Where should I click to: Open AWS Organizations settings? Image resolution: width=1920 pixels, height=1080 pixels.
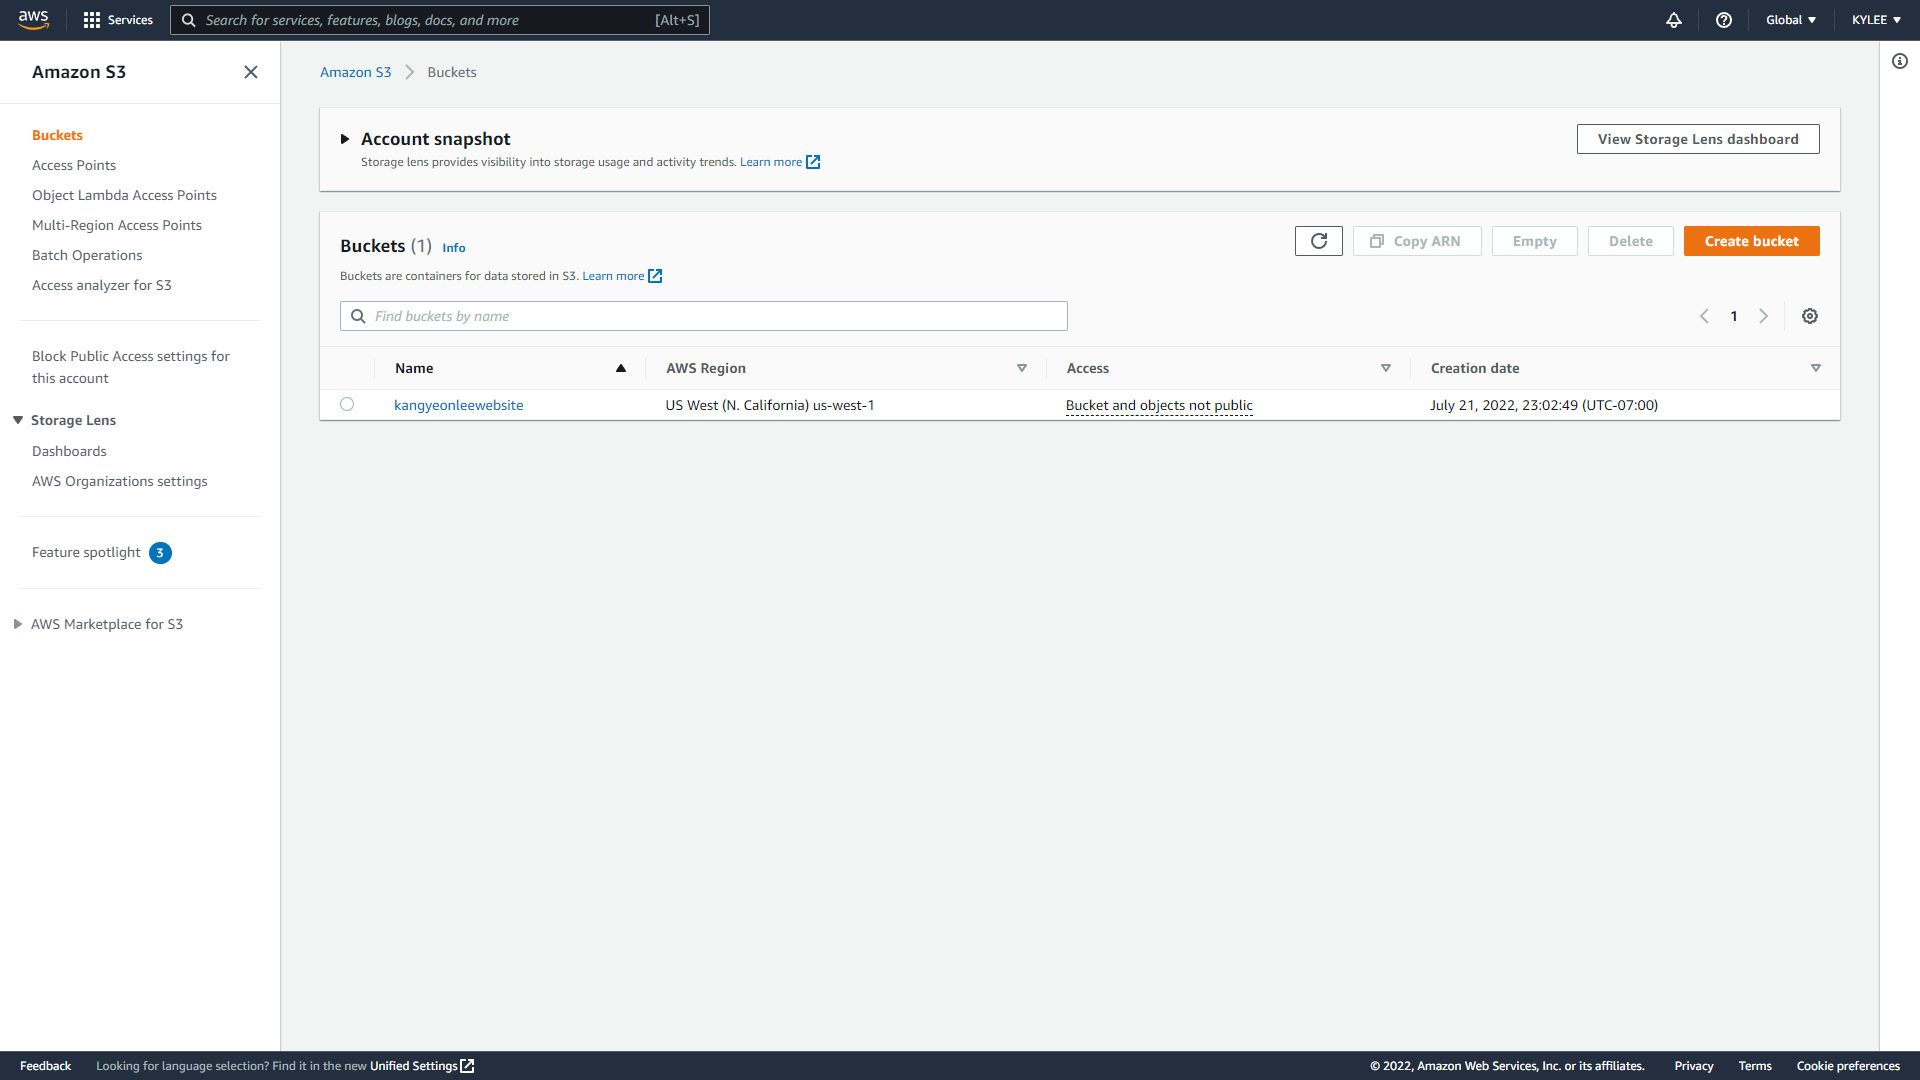[x=120, y=481]
